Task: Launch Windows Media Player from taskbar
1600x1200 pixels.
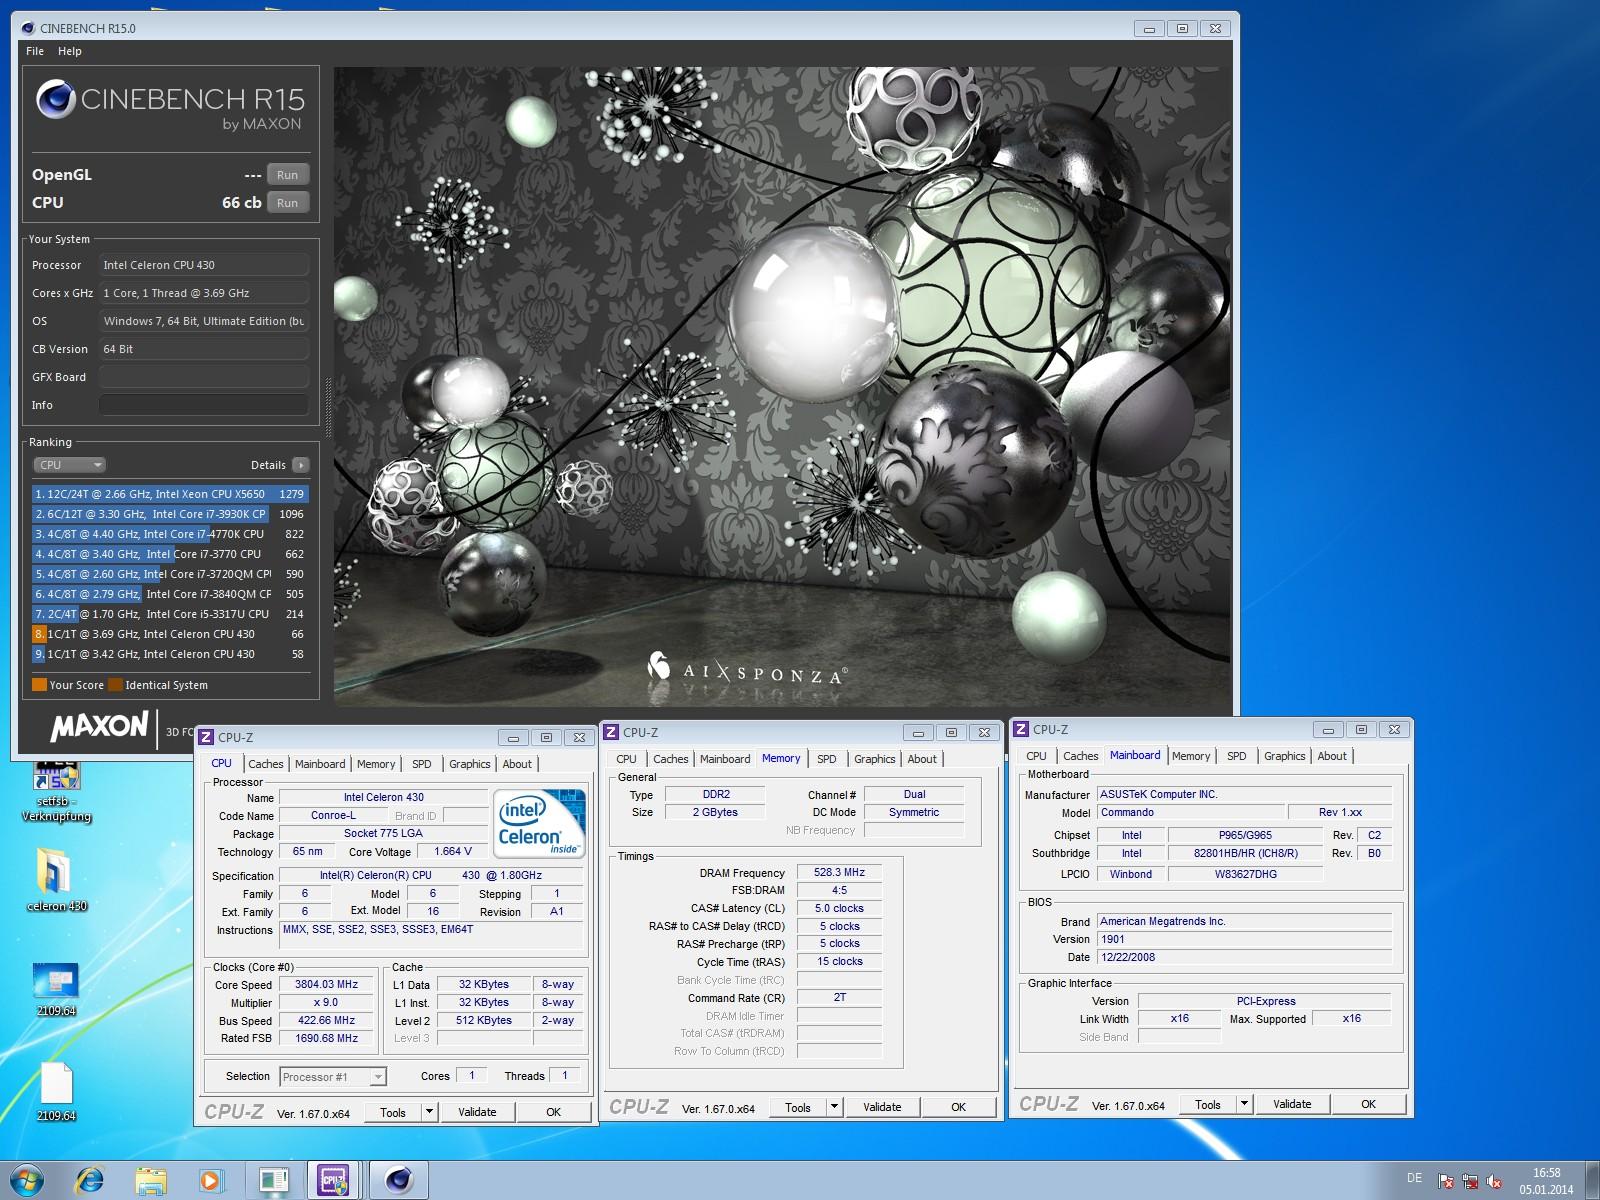Action: point(210,1180)
